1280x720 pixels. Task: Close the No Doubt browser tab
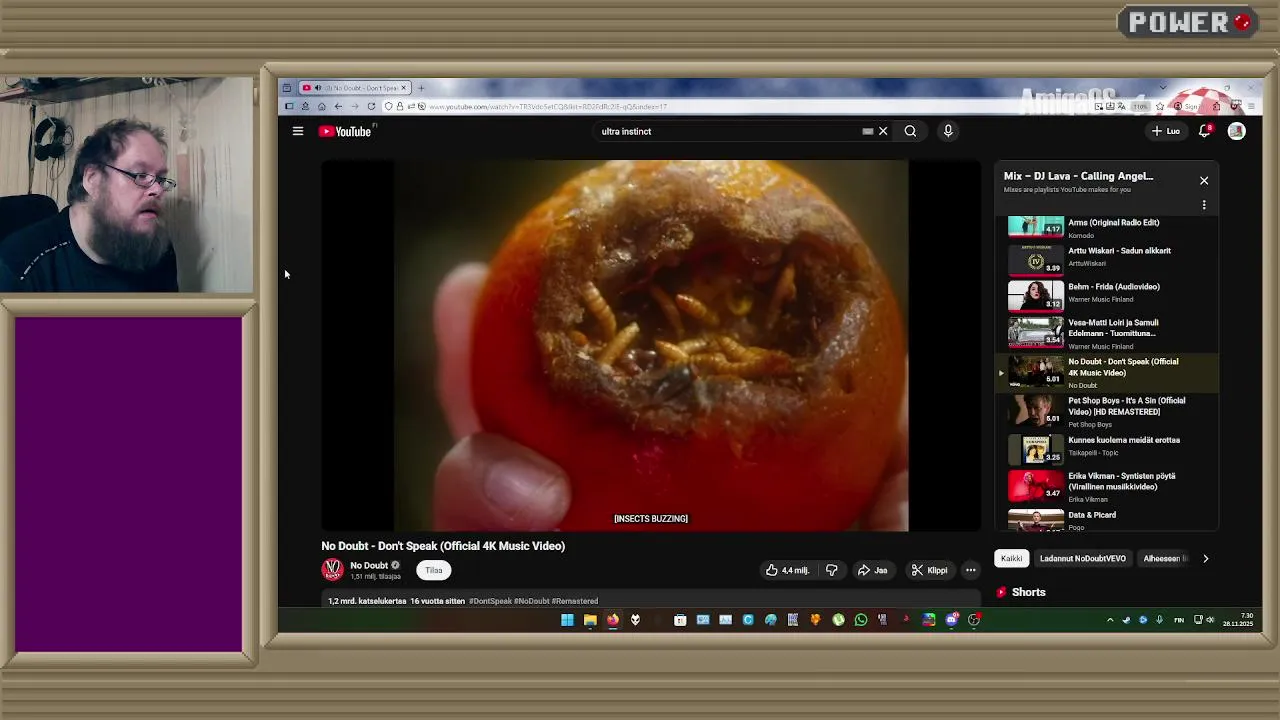pyautogui.click(x=404, y=88)
